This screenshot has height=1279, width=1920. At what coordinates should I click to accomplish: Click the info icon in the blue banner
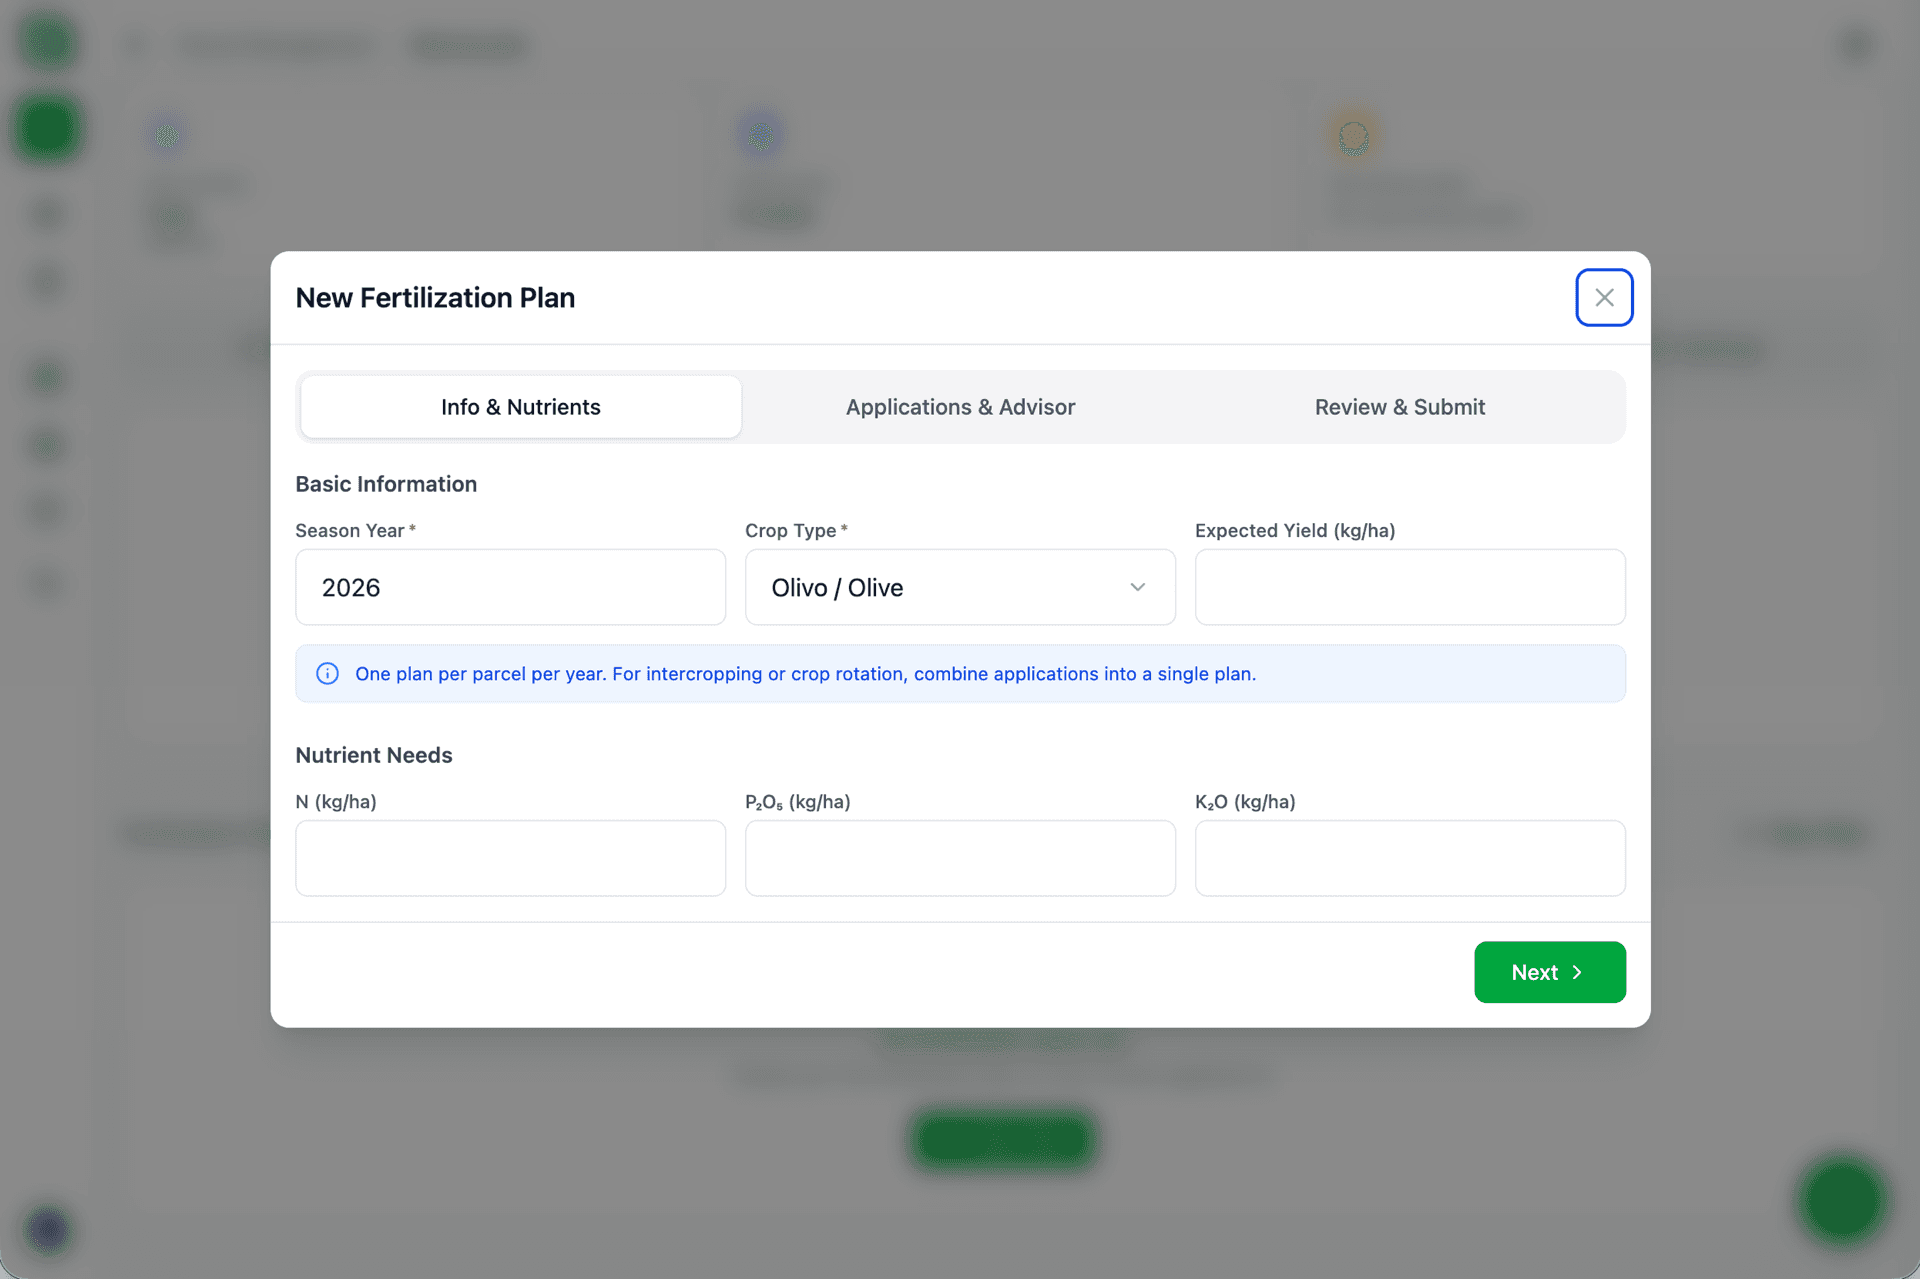327,673
